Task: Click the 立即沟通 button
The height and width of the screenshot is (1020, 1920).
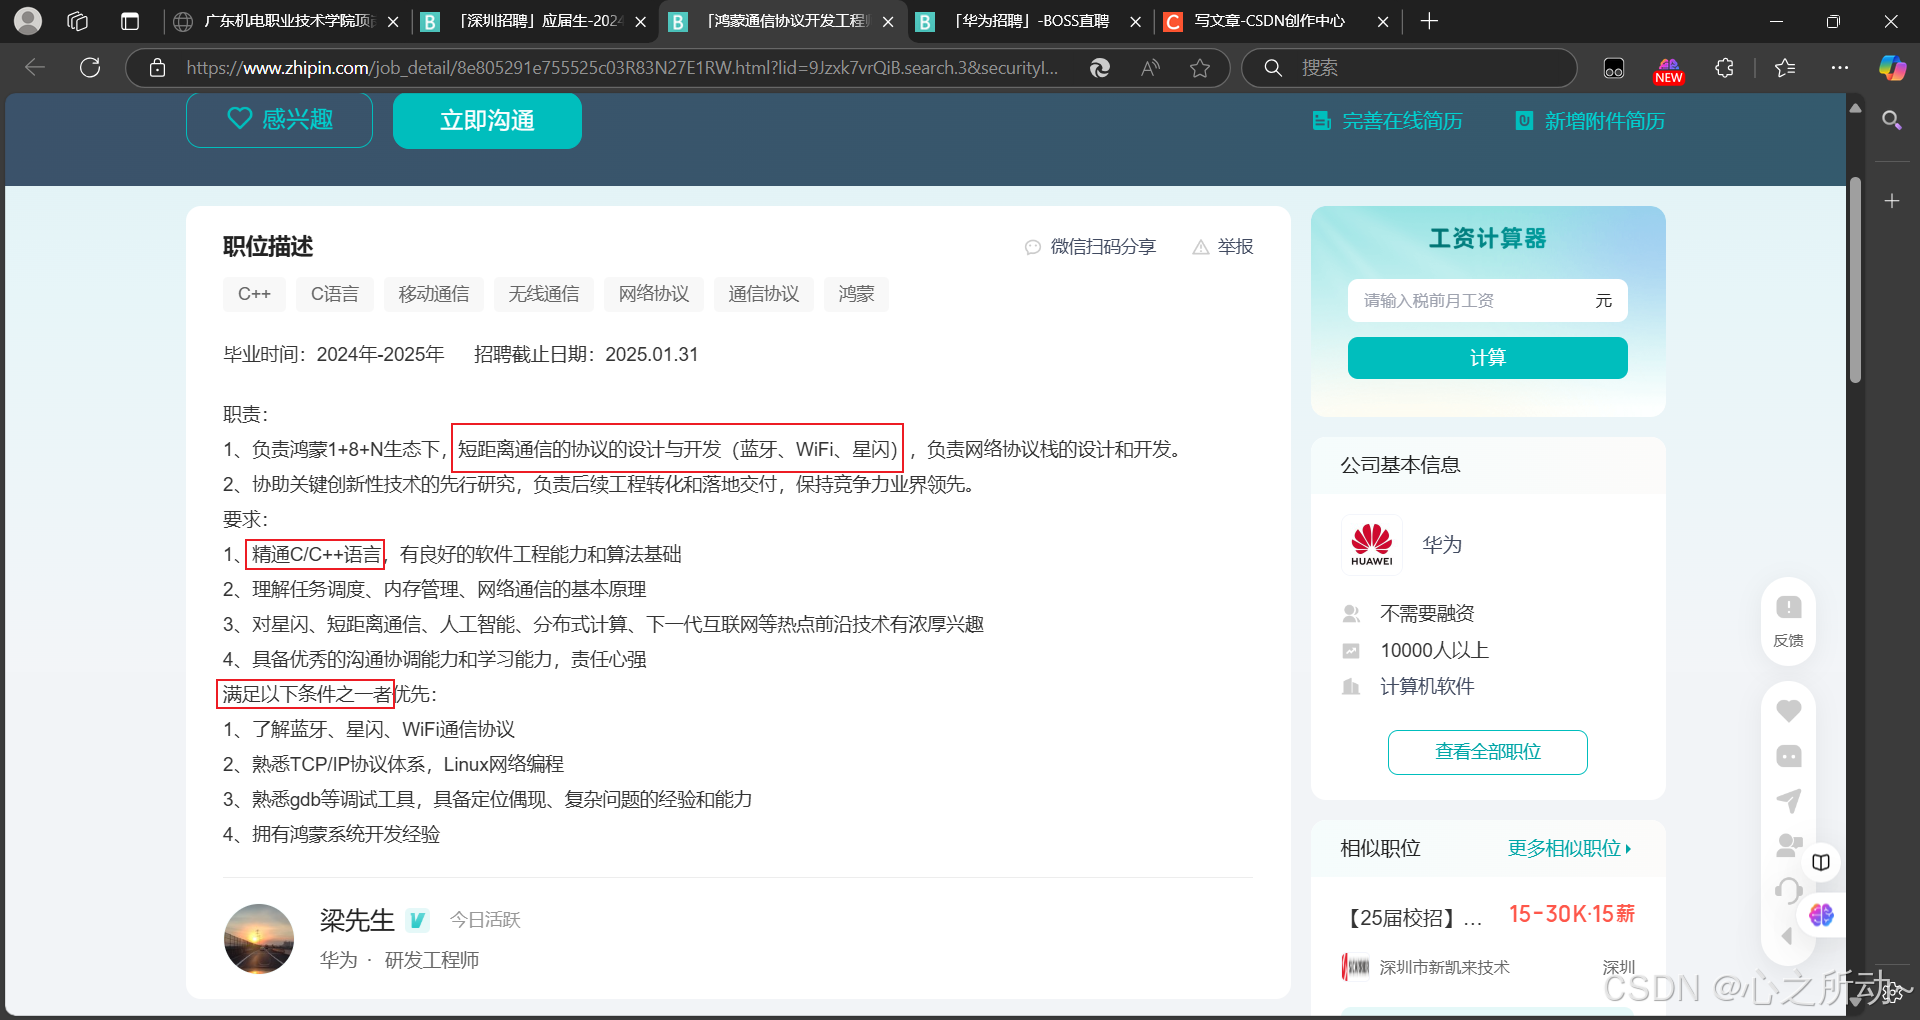Action: coord(487,120)
